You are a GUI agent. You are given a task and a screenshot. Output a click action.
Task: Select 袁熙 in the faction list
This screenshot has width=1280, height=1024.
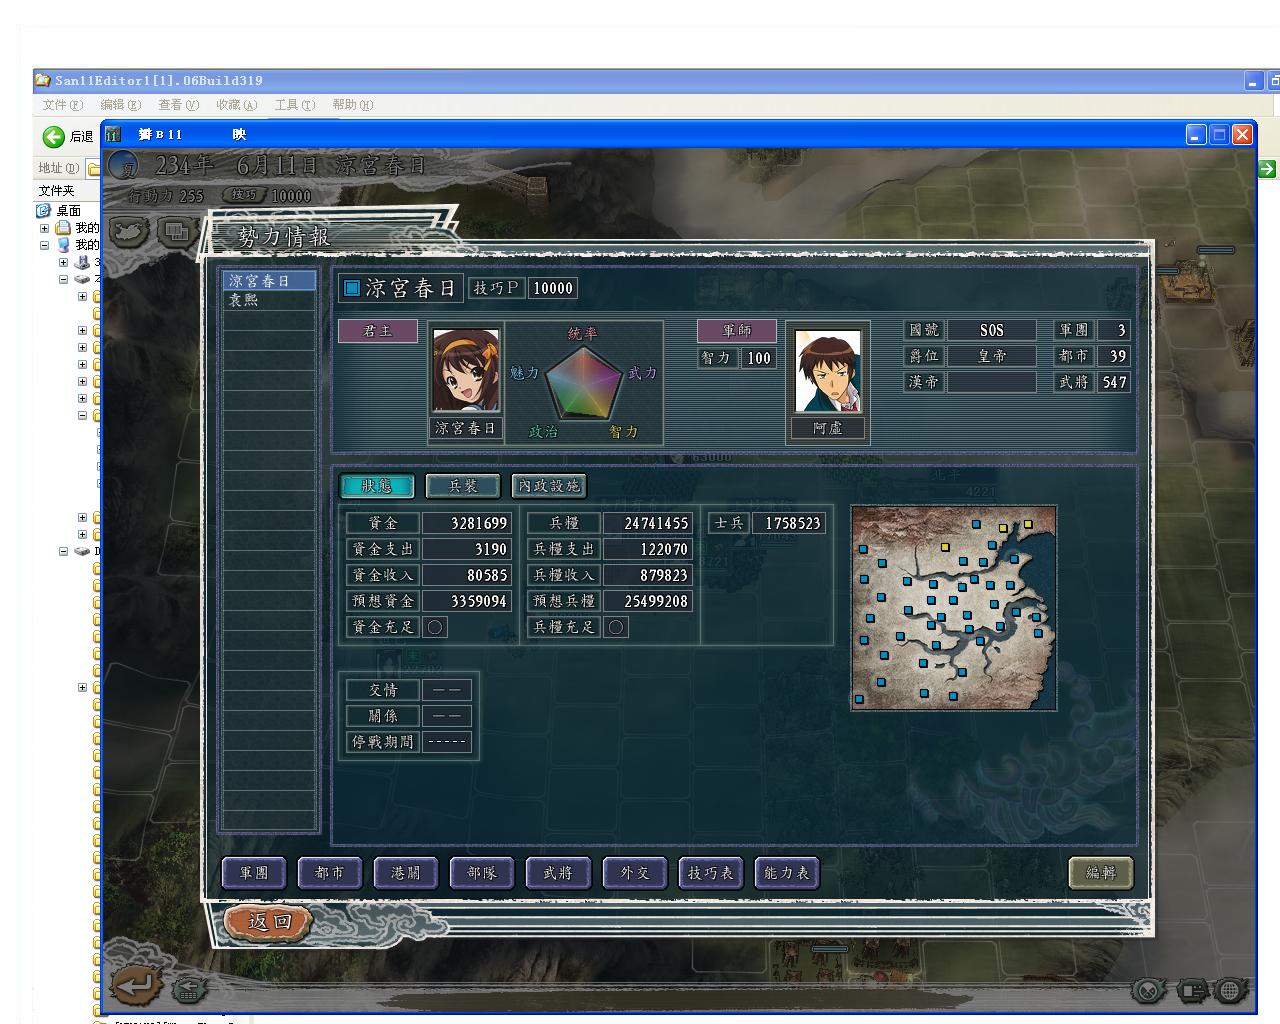269,299
